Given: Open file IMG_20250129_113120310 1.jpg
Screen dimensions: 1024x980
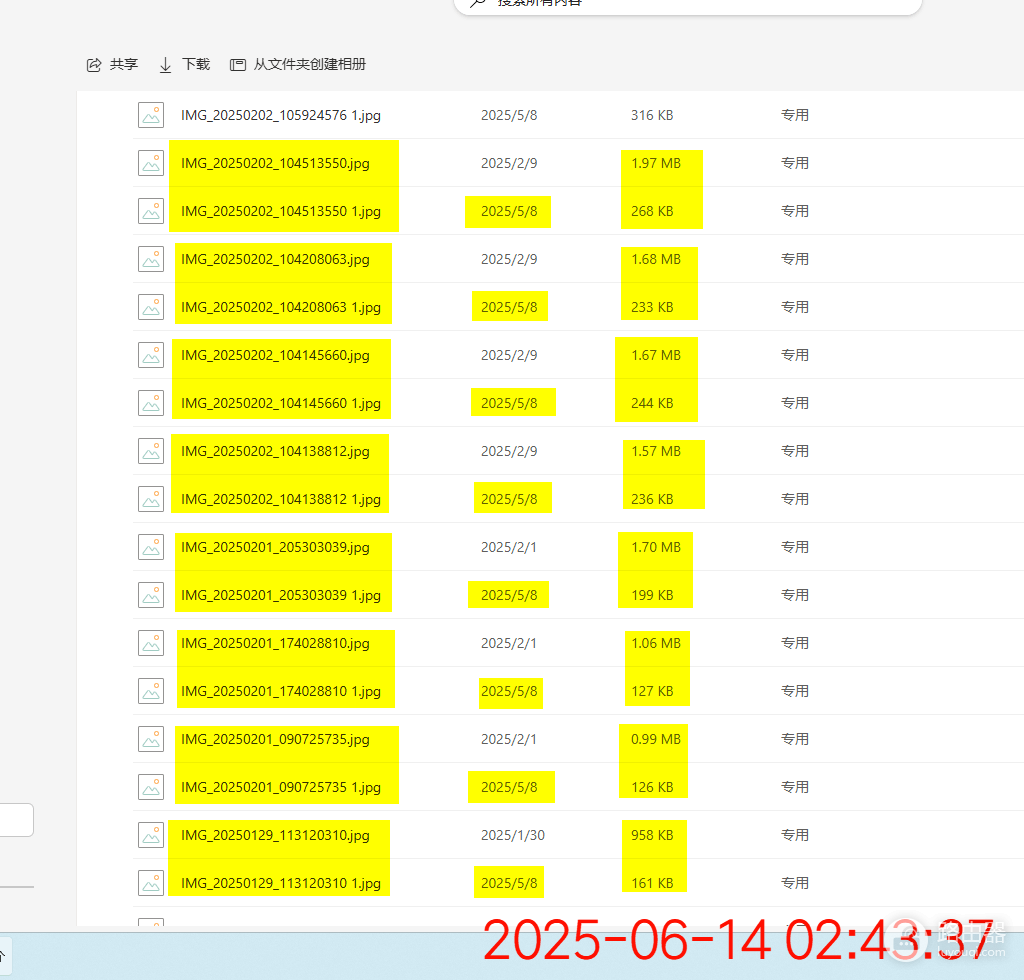Looking at the screenshot, I should click(x=281, y=883).
